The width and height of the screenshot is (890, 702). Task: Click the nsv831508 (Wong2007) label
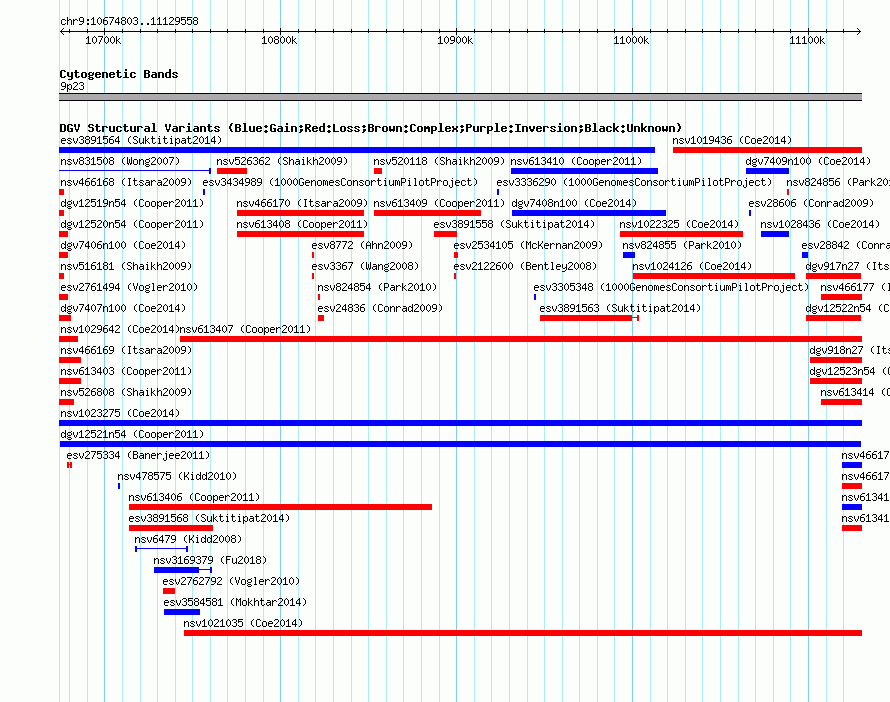click(x=120, y=161)
